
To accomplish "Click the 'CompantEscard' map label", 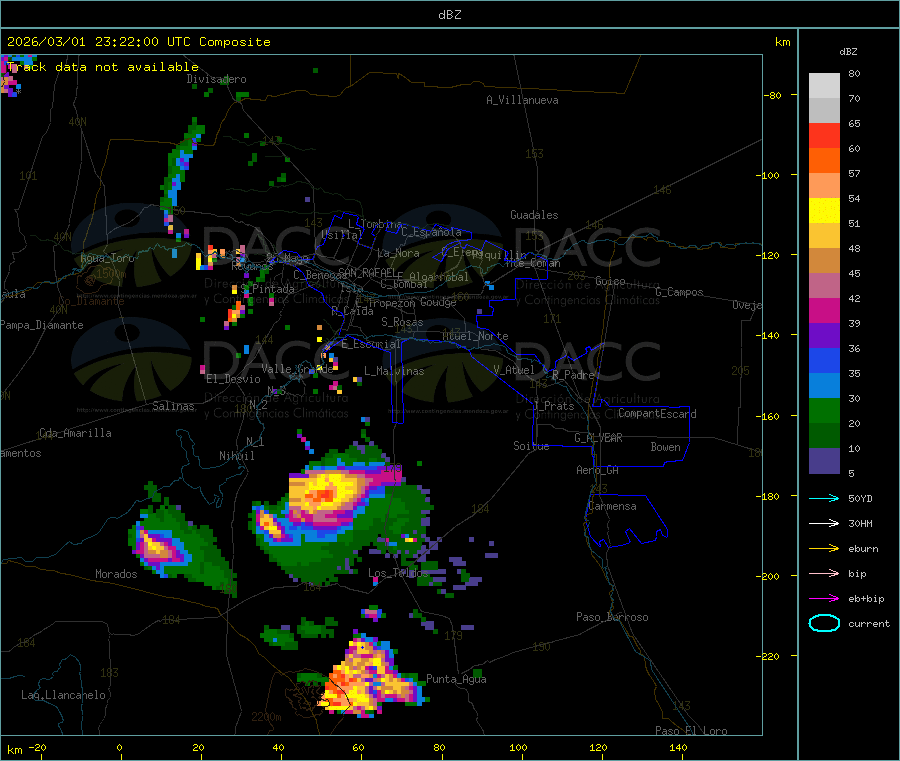I will coord(657,414).
